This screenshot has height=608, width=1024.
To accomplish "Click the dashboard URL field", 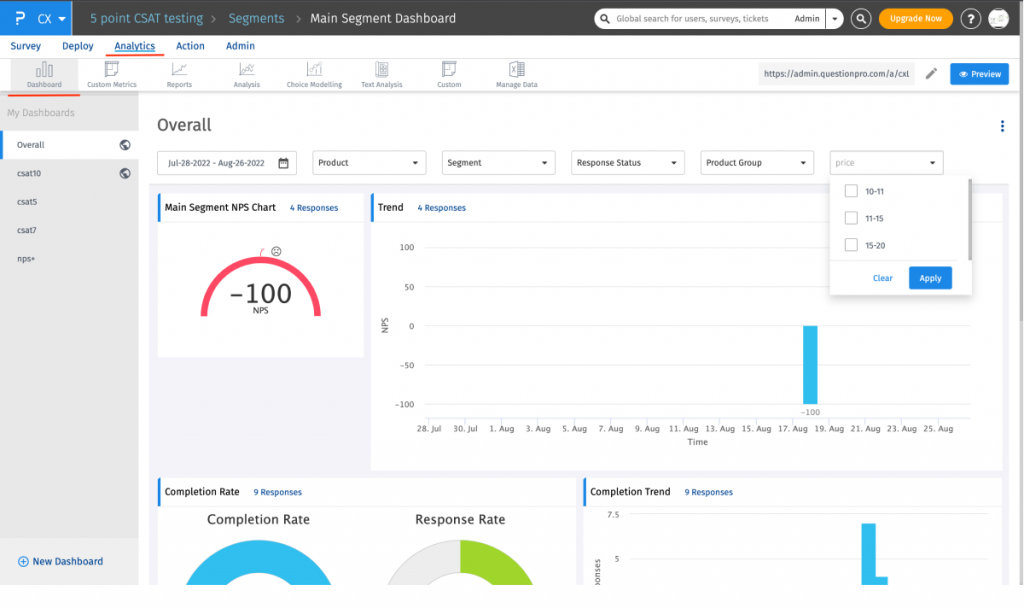I will pyautogui.click(x=837, y=74).
